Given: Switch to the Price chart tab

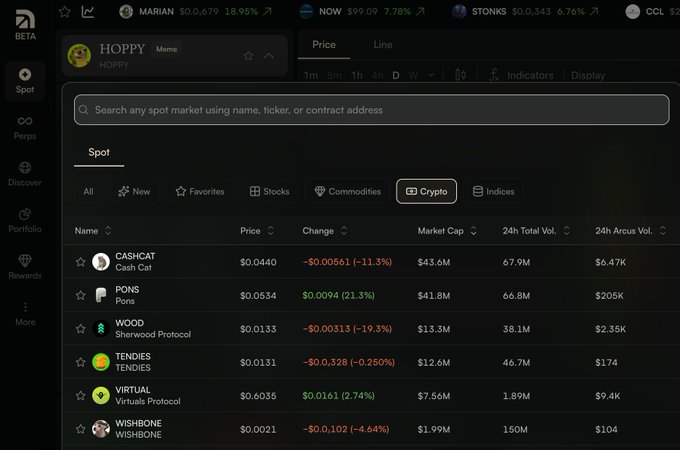Looking at the screenshot, I should (x=324, y=45).
